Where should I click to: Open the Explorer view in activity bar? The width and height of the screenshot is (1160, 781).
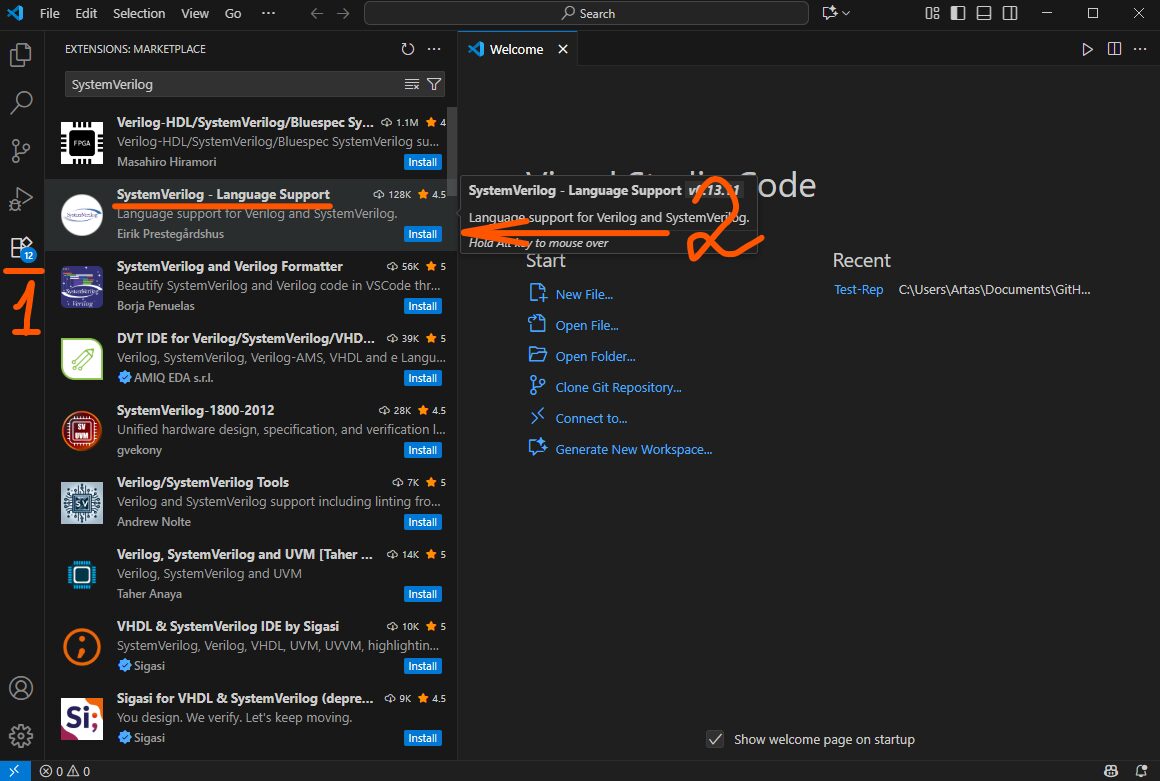coord(21,55)
